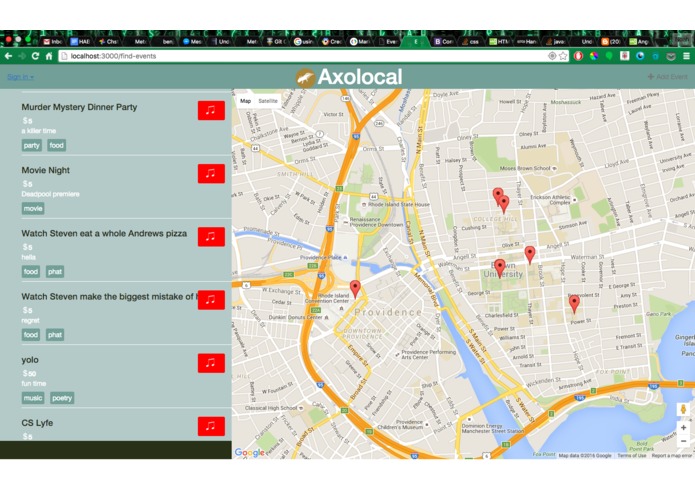This screenshot has width=695, height=494.
Task: Zoom out with the map minus button
Action: pos(683,441)
